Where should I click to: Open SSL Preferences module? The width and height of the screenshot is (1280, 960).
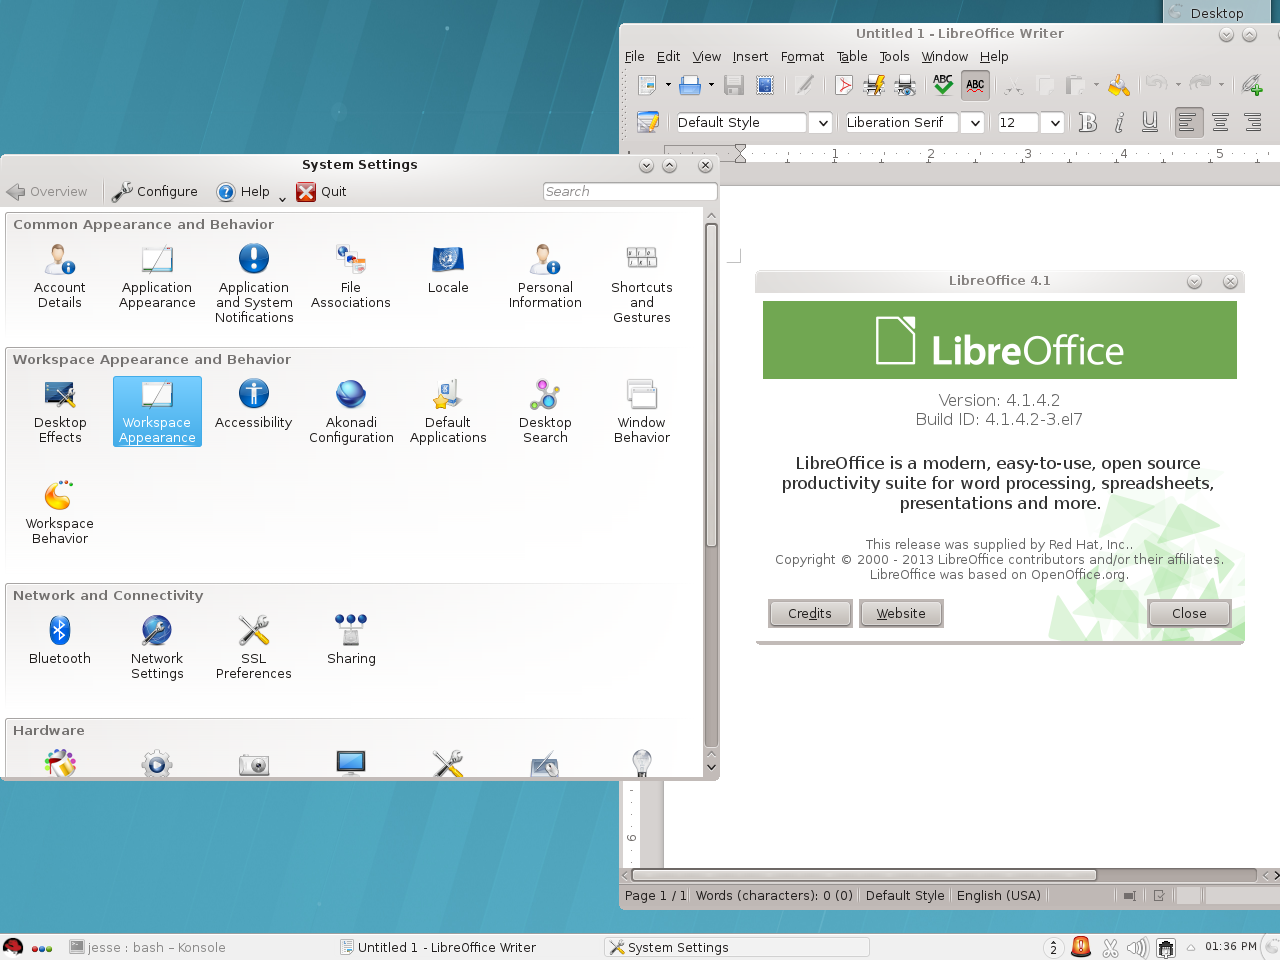[x=254, y=648]
